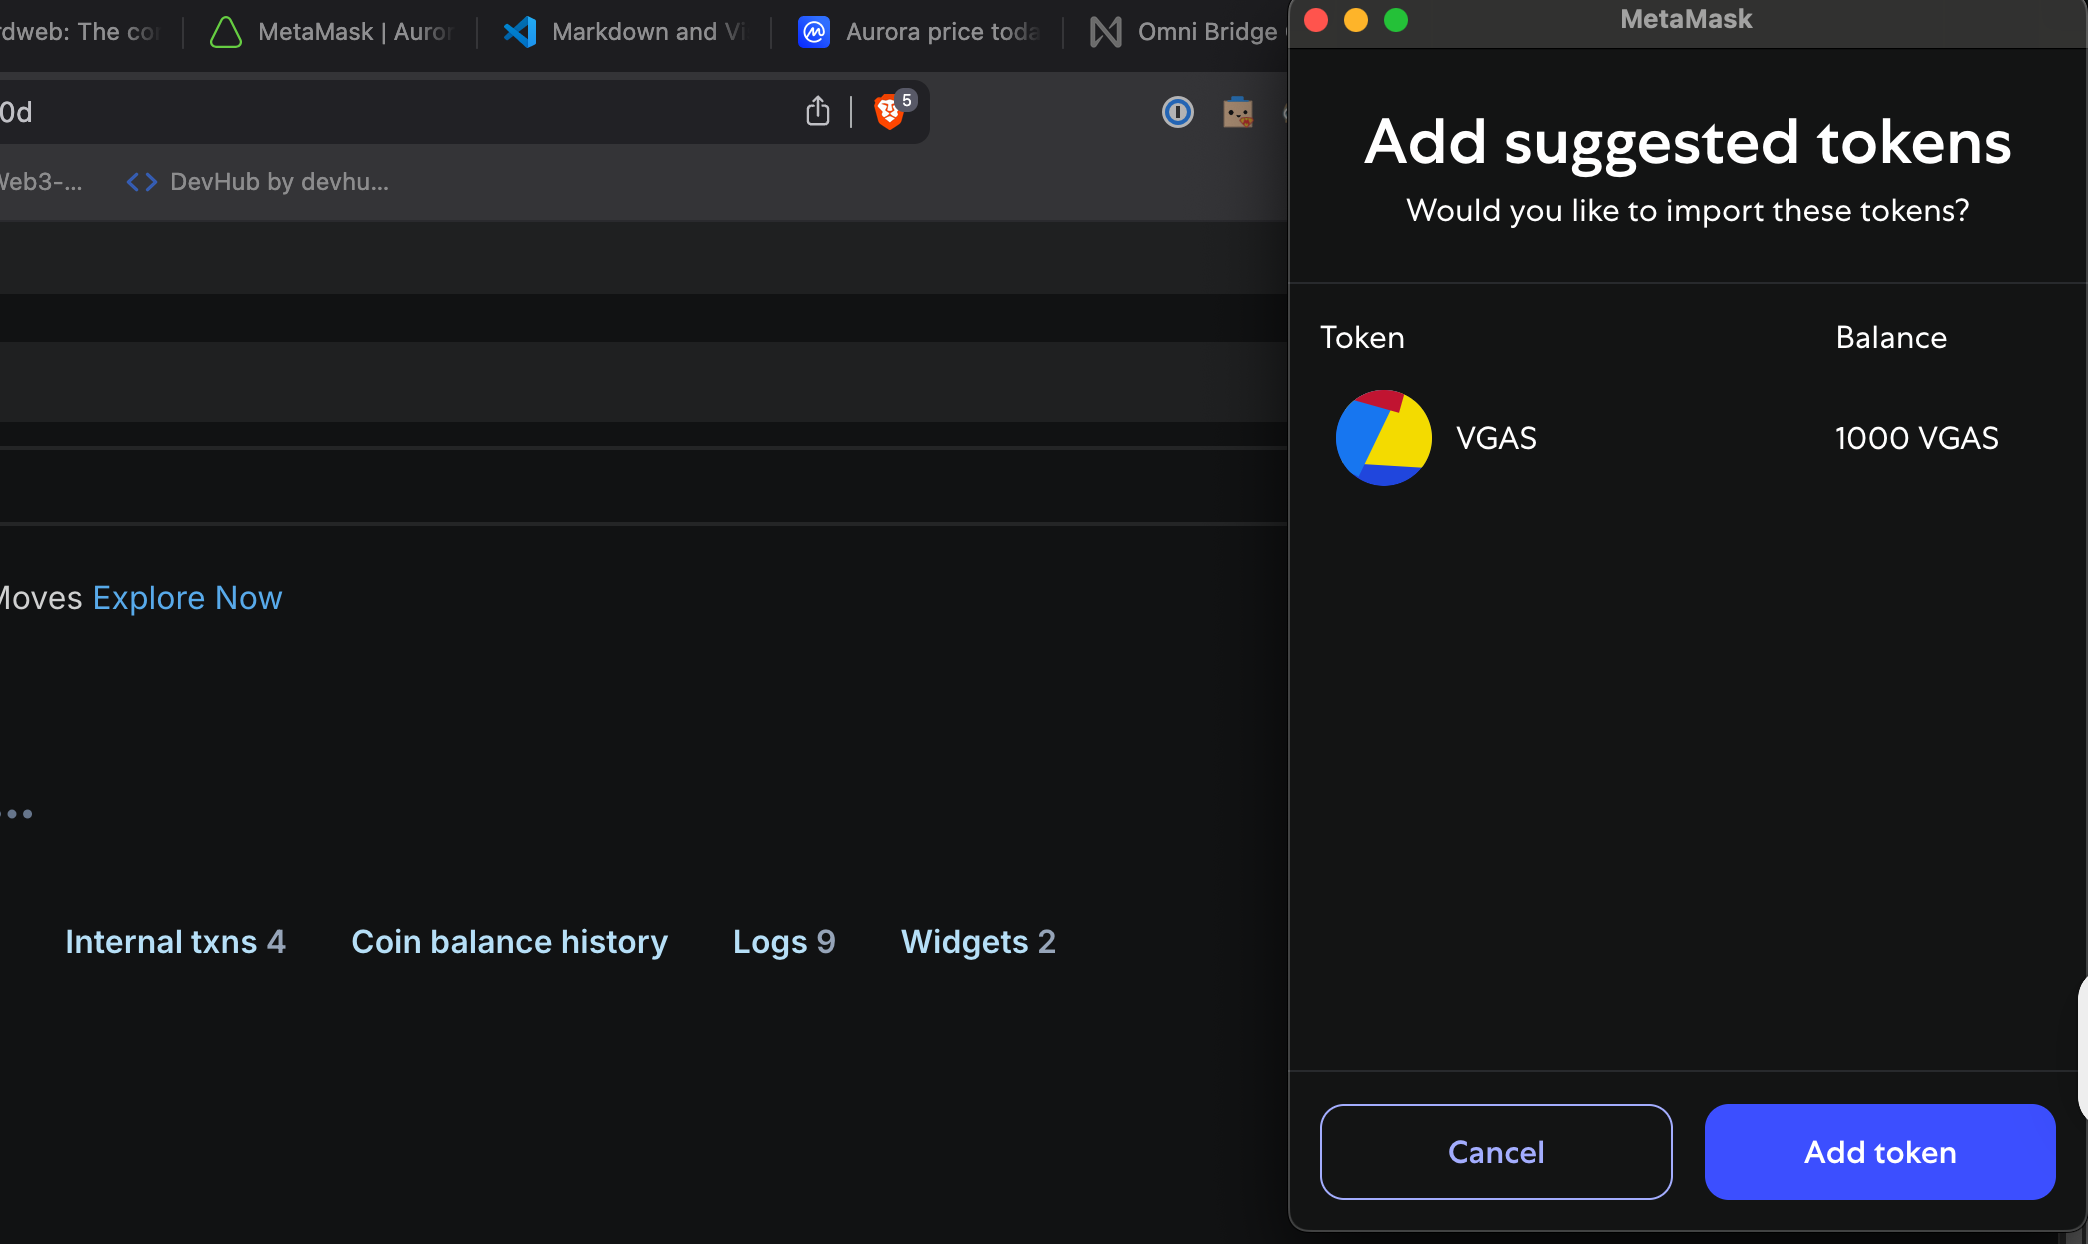The image size is (2088, 1244).
Task: Click the share icon in the address bar
Action: 817,111
